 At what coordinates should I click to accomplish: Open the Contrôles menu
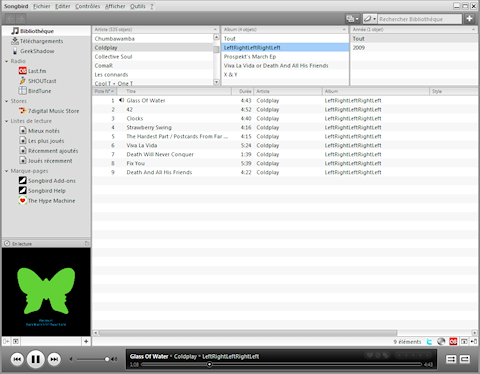pos(88,6)
